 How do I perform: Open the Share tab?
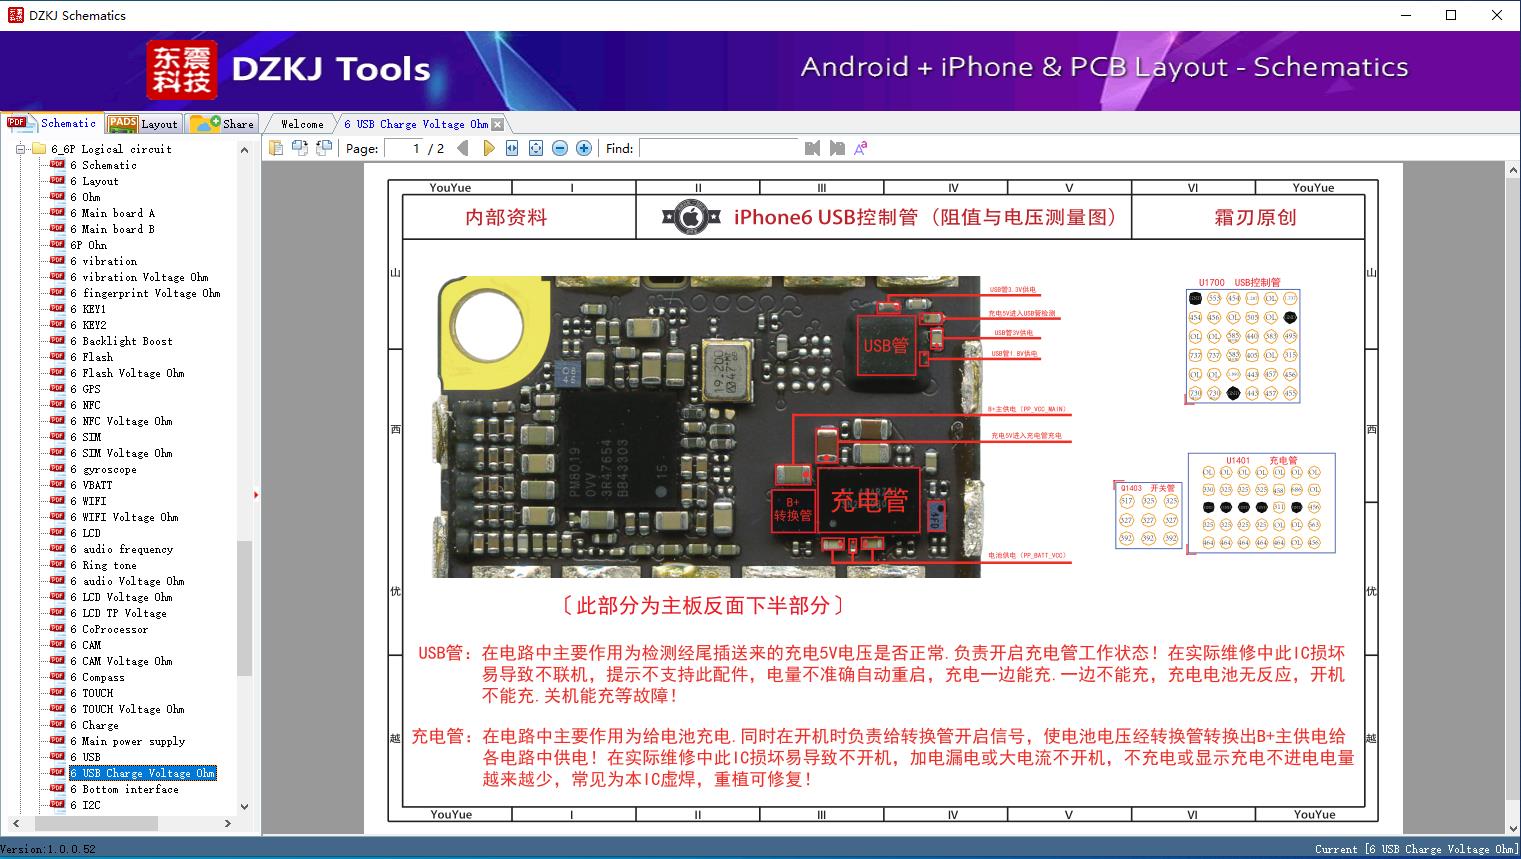[222, 124]
